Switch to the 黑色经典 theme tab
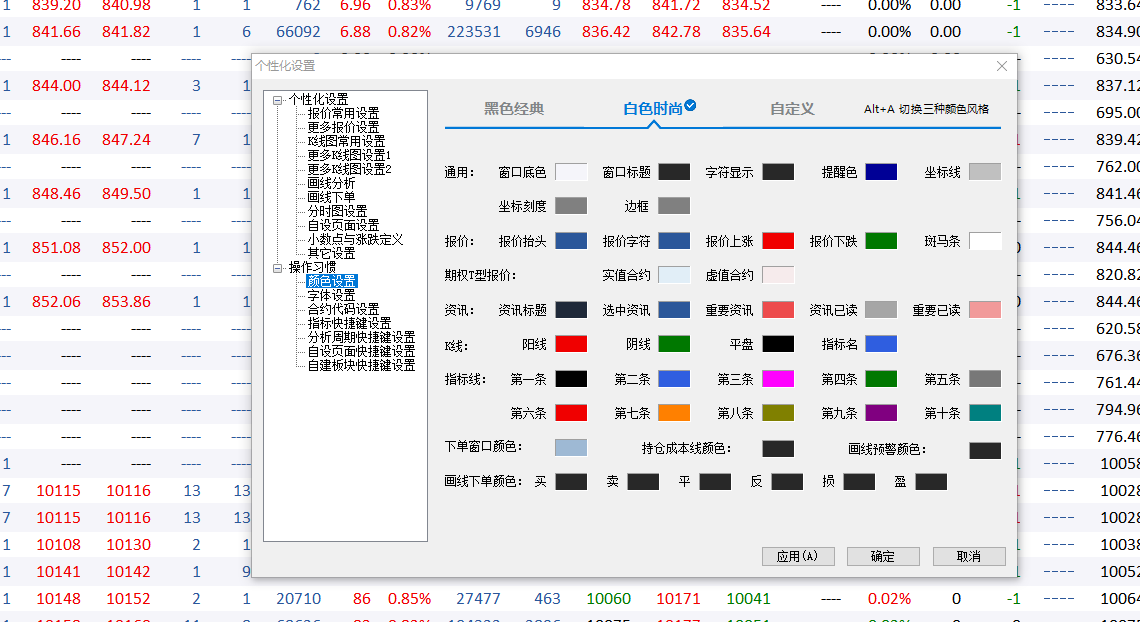Screen dimensions: 1140x622 point(514,109)
